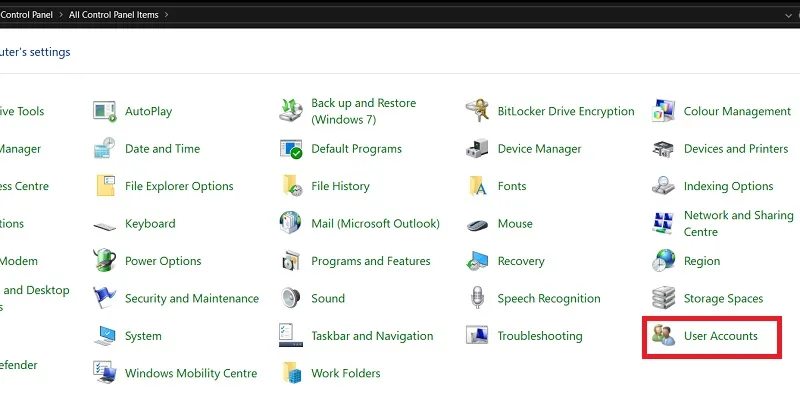The height and width of the screenshot is (413, 800).
Task: Open the Device Manager icon
Action: [477, 149]
